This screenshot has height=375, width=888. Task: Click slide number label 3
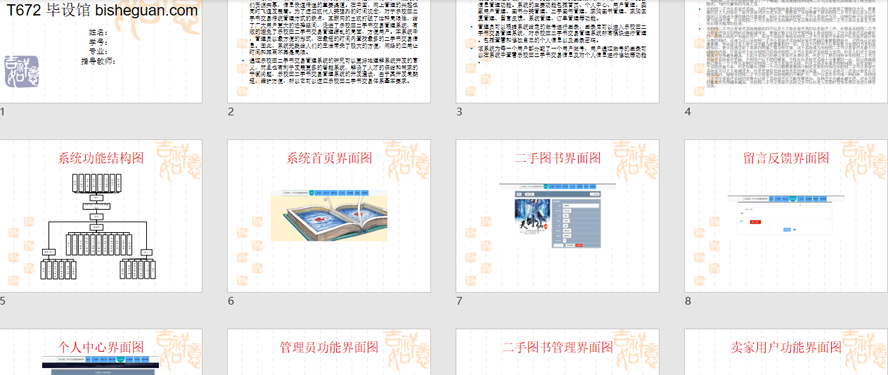tap(459, 112)
